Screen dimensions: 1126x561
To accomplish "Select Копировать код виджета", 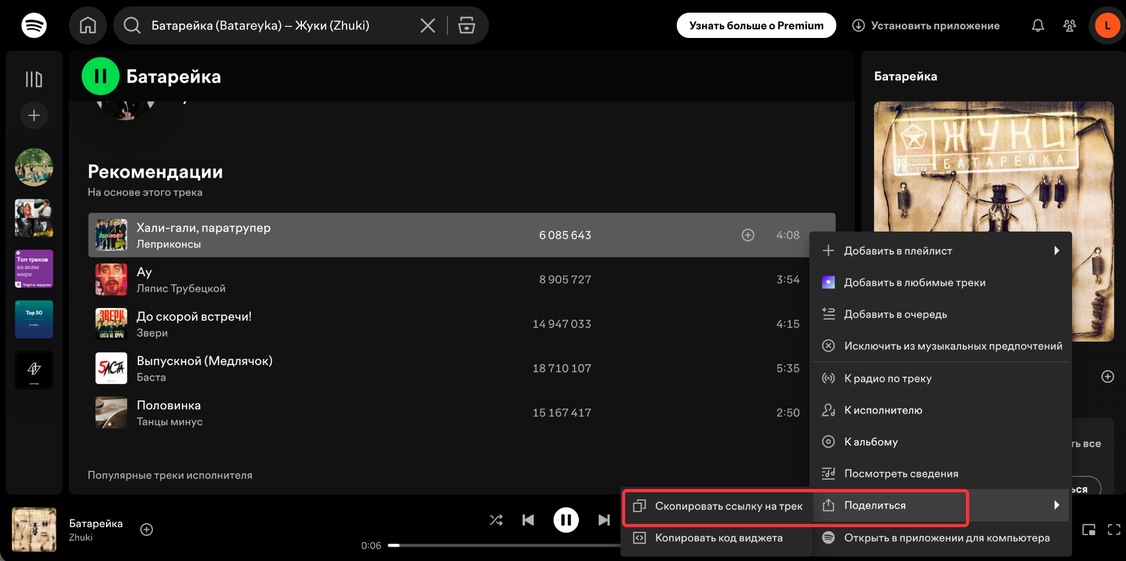I will click(x=717, y=538).
